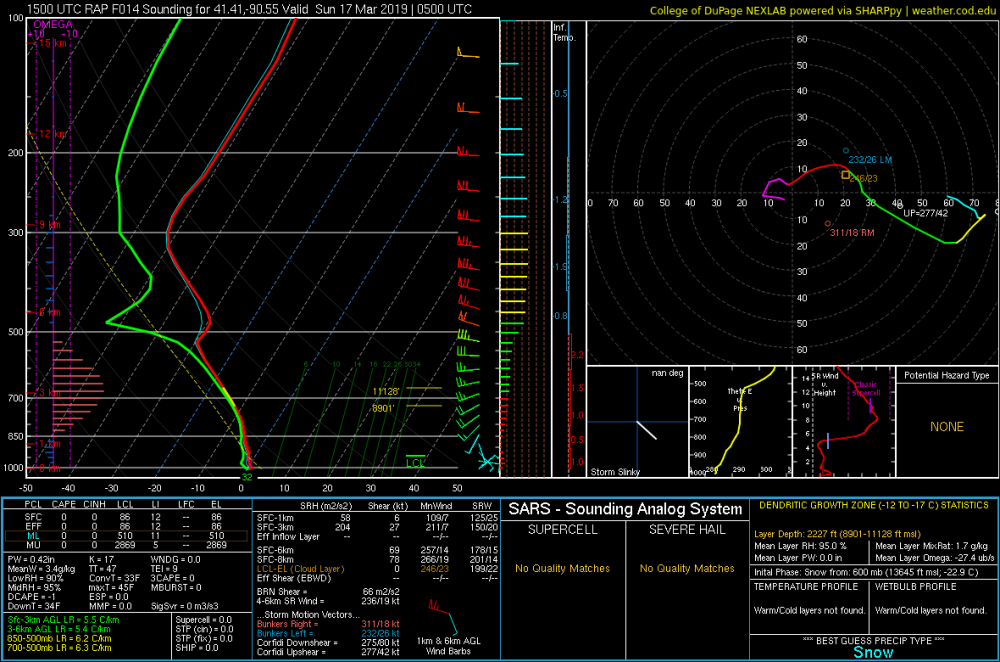Select the MU parcel row
The image size is (1000, 662).
click(x=126, y=545)
